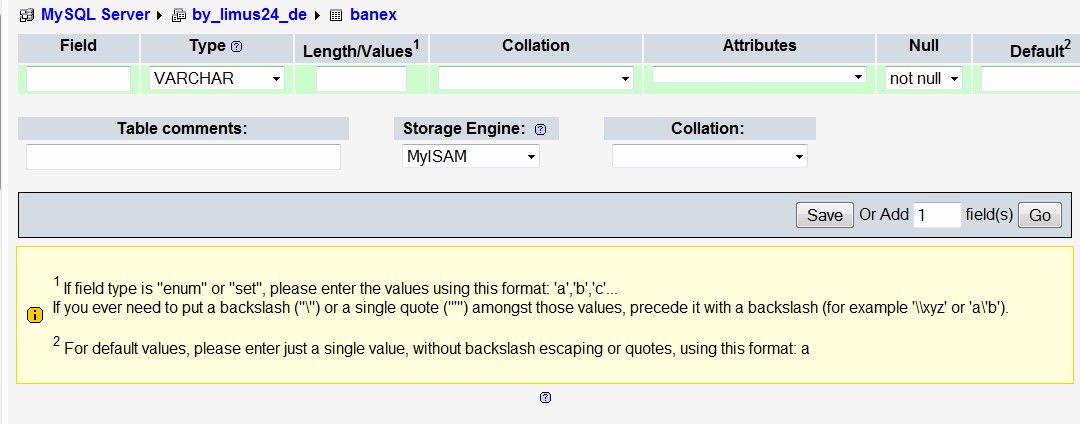The image size is (1080, 424).
Task: Click the database icon beside by_limus24_de
Action: click(x=179, y=15)
